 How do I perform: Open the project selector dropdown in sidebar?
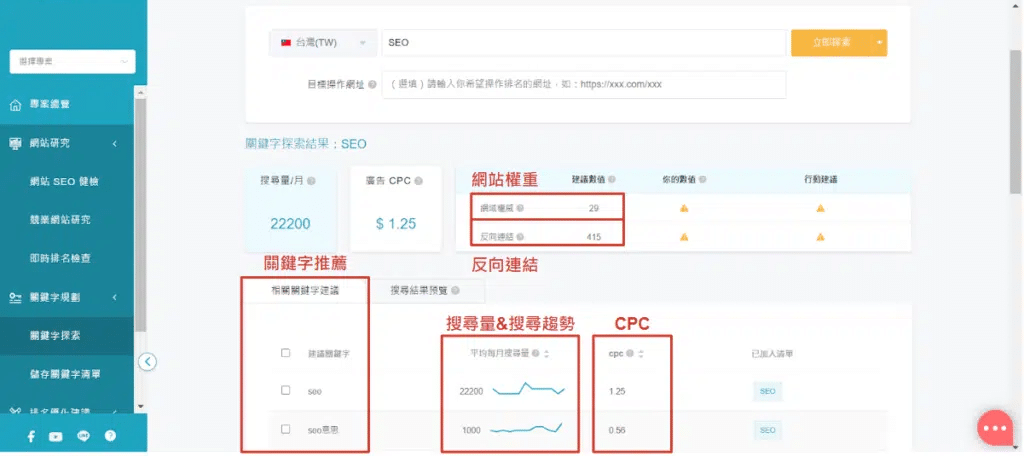(72, 62)
